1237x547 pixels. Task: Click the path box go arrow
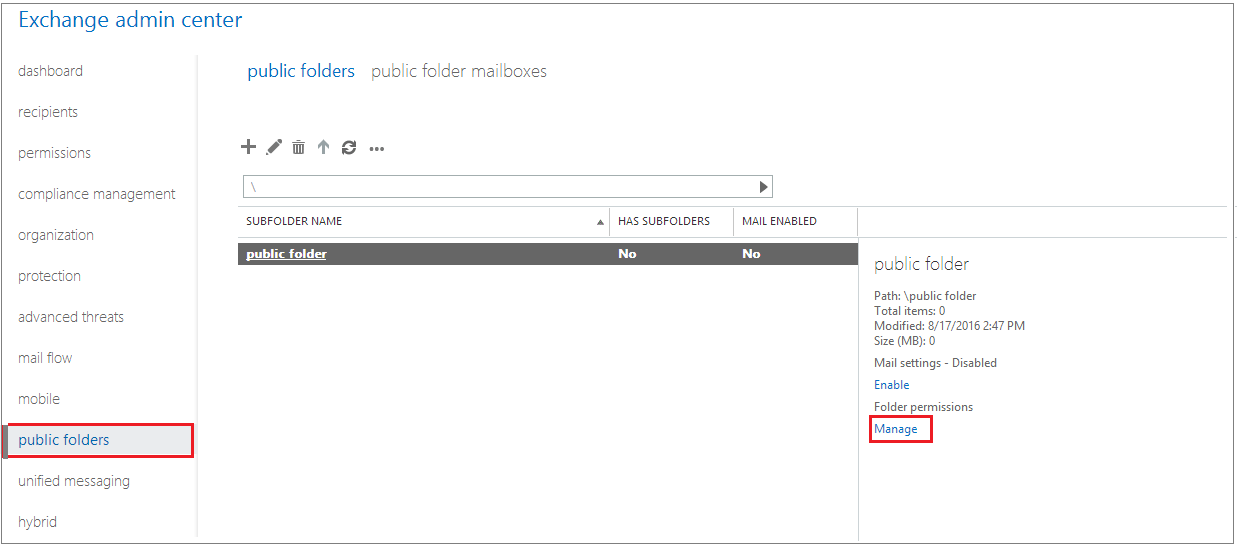click(763, 187)
